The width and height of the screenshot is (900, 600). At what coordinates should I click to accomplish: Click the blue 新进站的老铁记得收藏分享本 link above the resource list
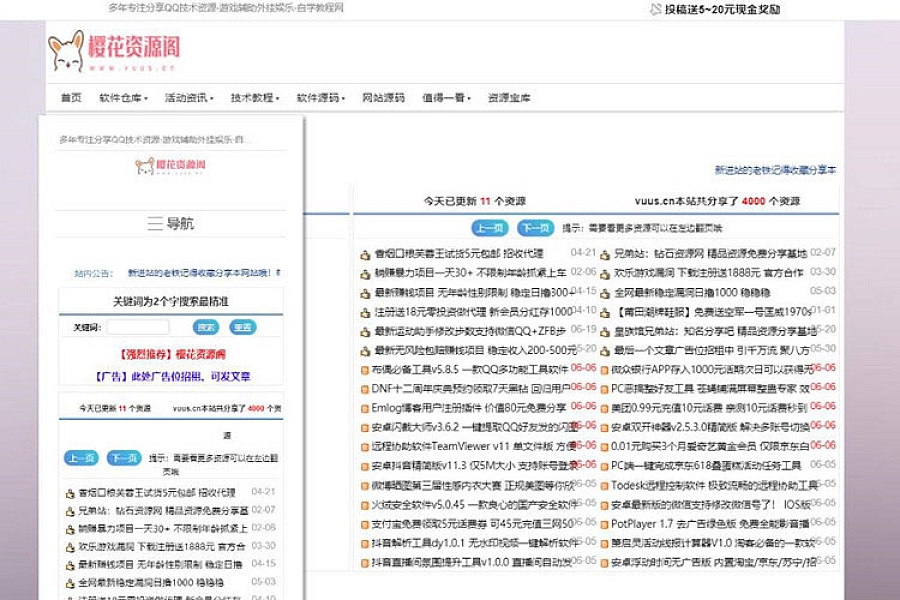click(775, 170)
